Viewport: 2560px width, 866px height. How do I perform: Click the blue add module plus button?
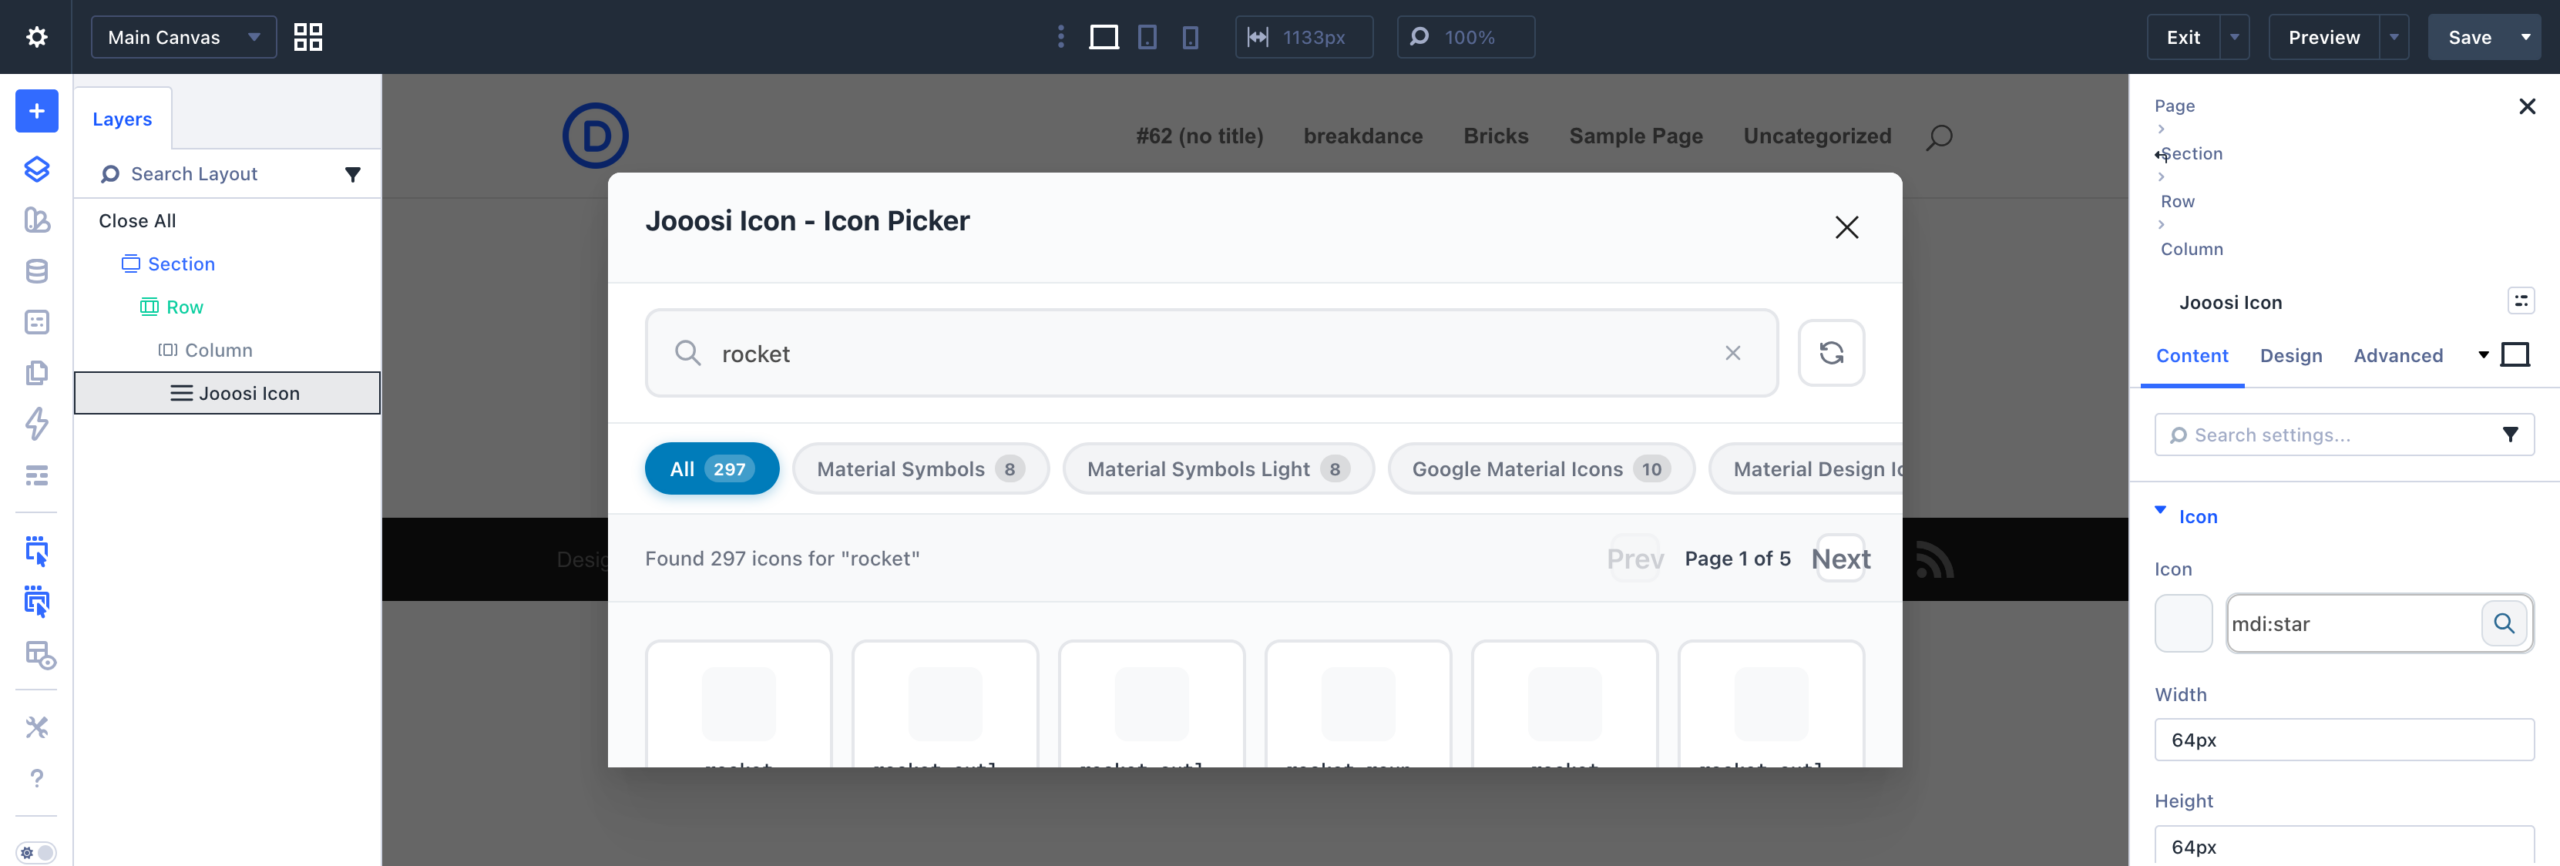37,111
